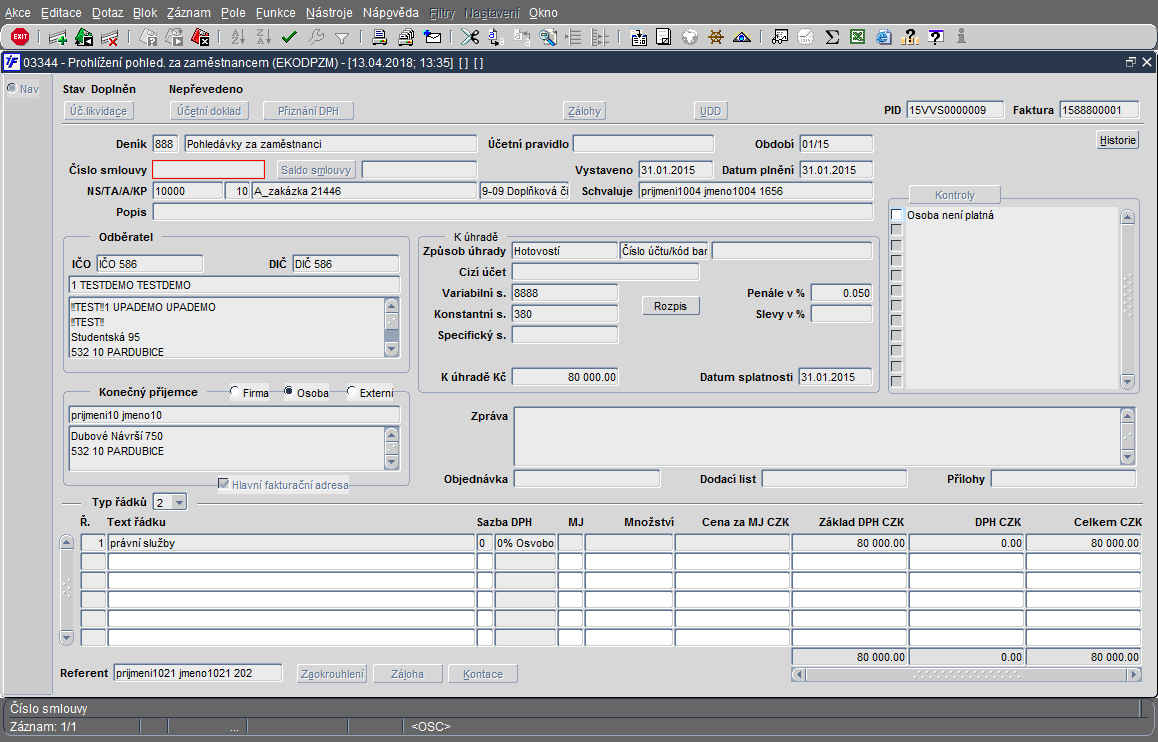
Task: Select the Firma radio button
Action: (235, 393)
